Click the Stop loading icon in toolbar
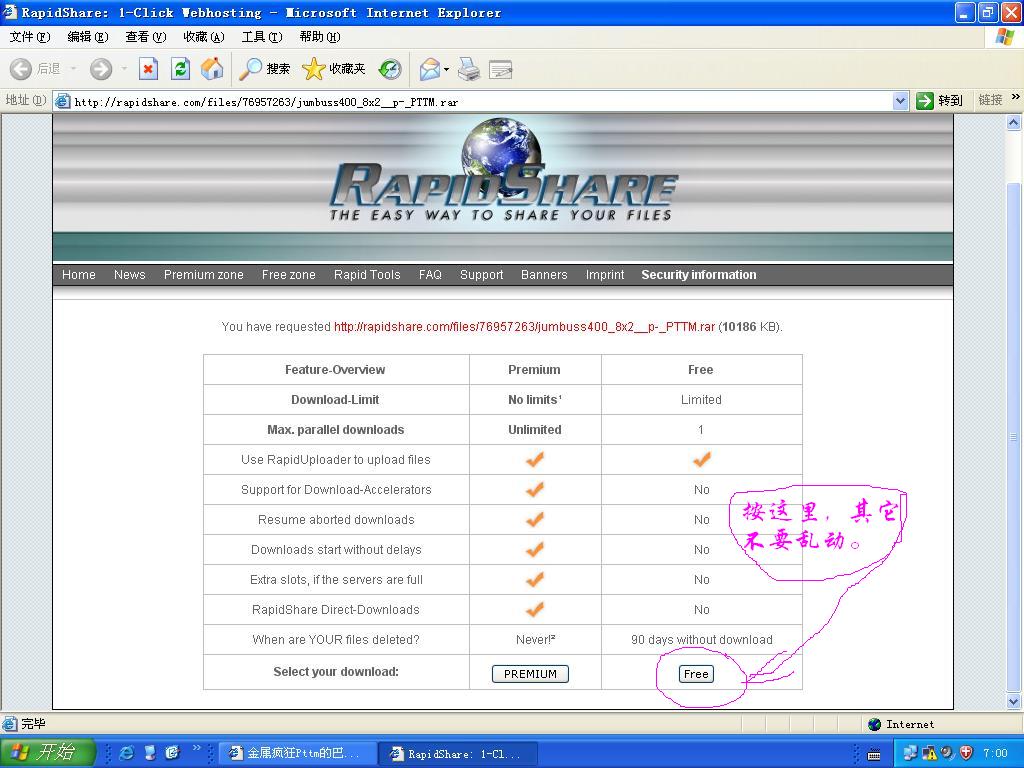Viewport: 1024px width, 768px height. pos(148,69)
